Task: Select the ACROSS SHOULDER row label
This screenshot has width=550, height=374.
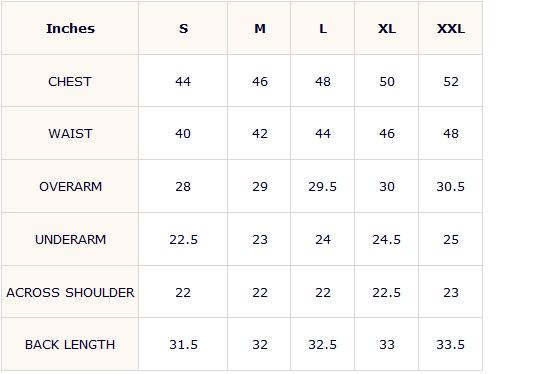Action: point(70,292)
